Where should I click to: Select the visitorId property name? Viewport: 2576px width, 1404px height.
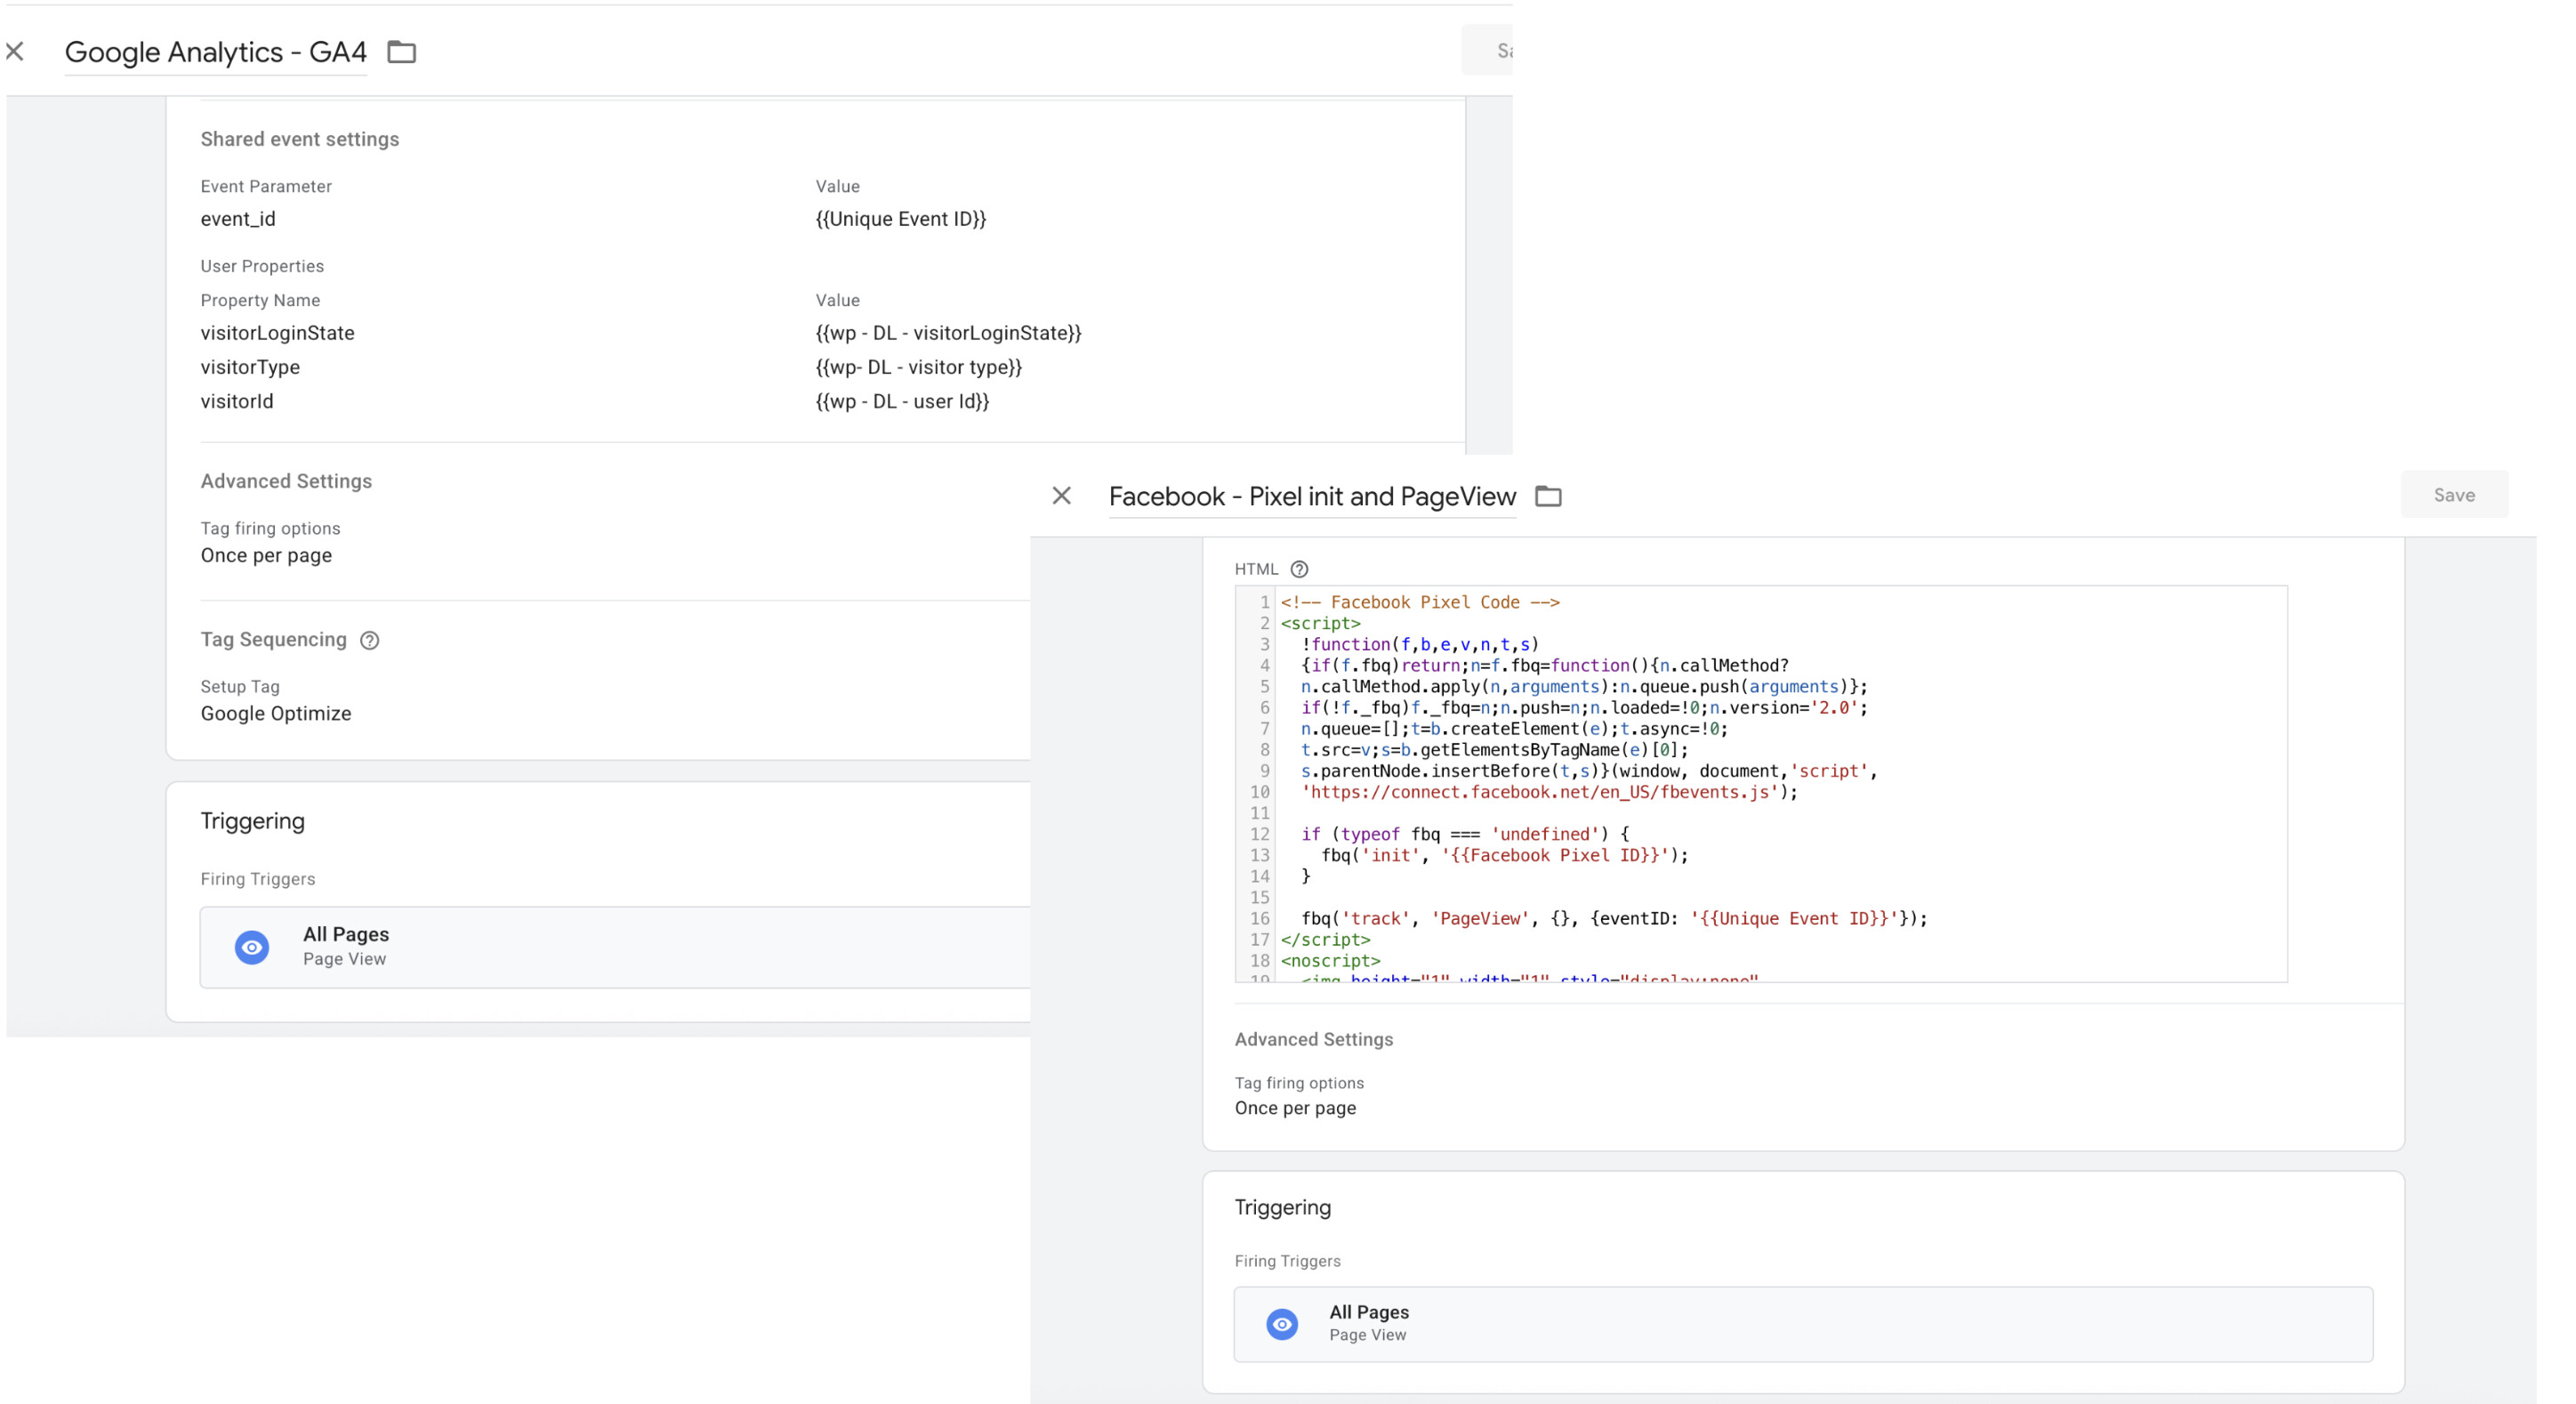click(x=237, y=401)
